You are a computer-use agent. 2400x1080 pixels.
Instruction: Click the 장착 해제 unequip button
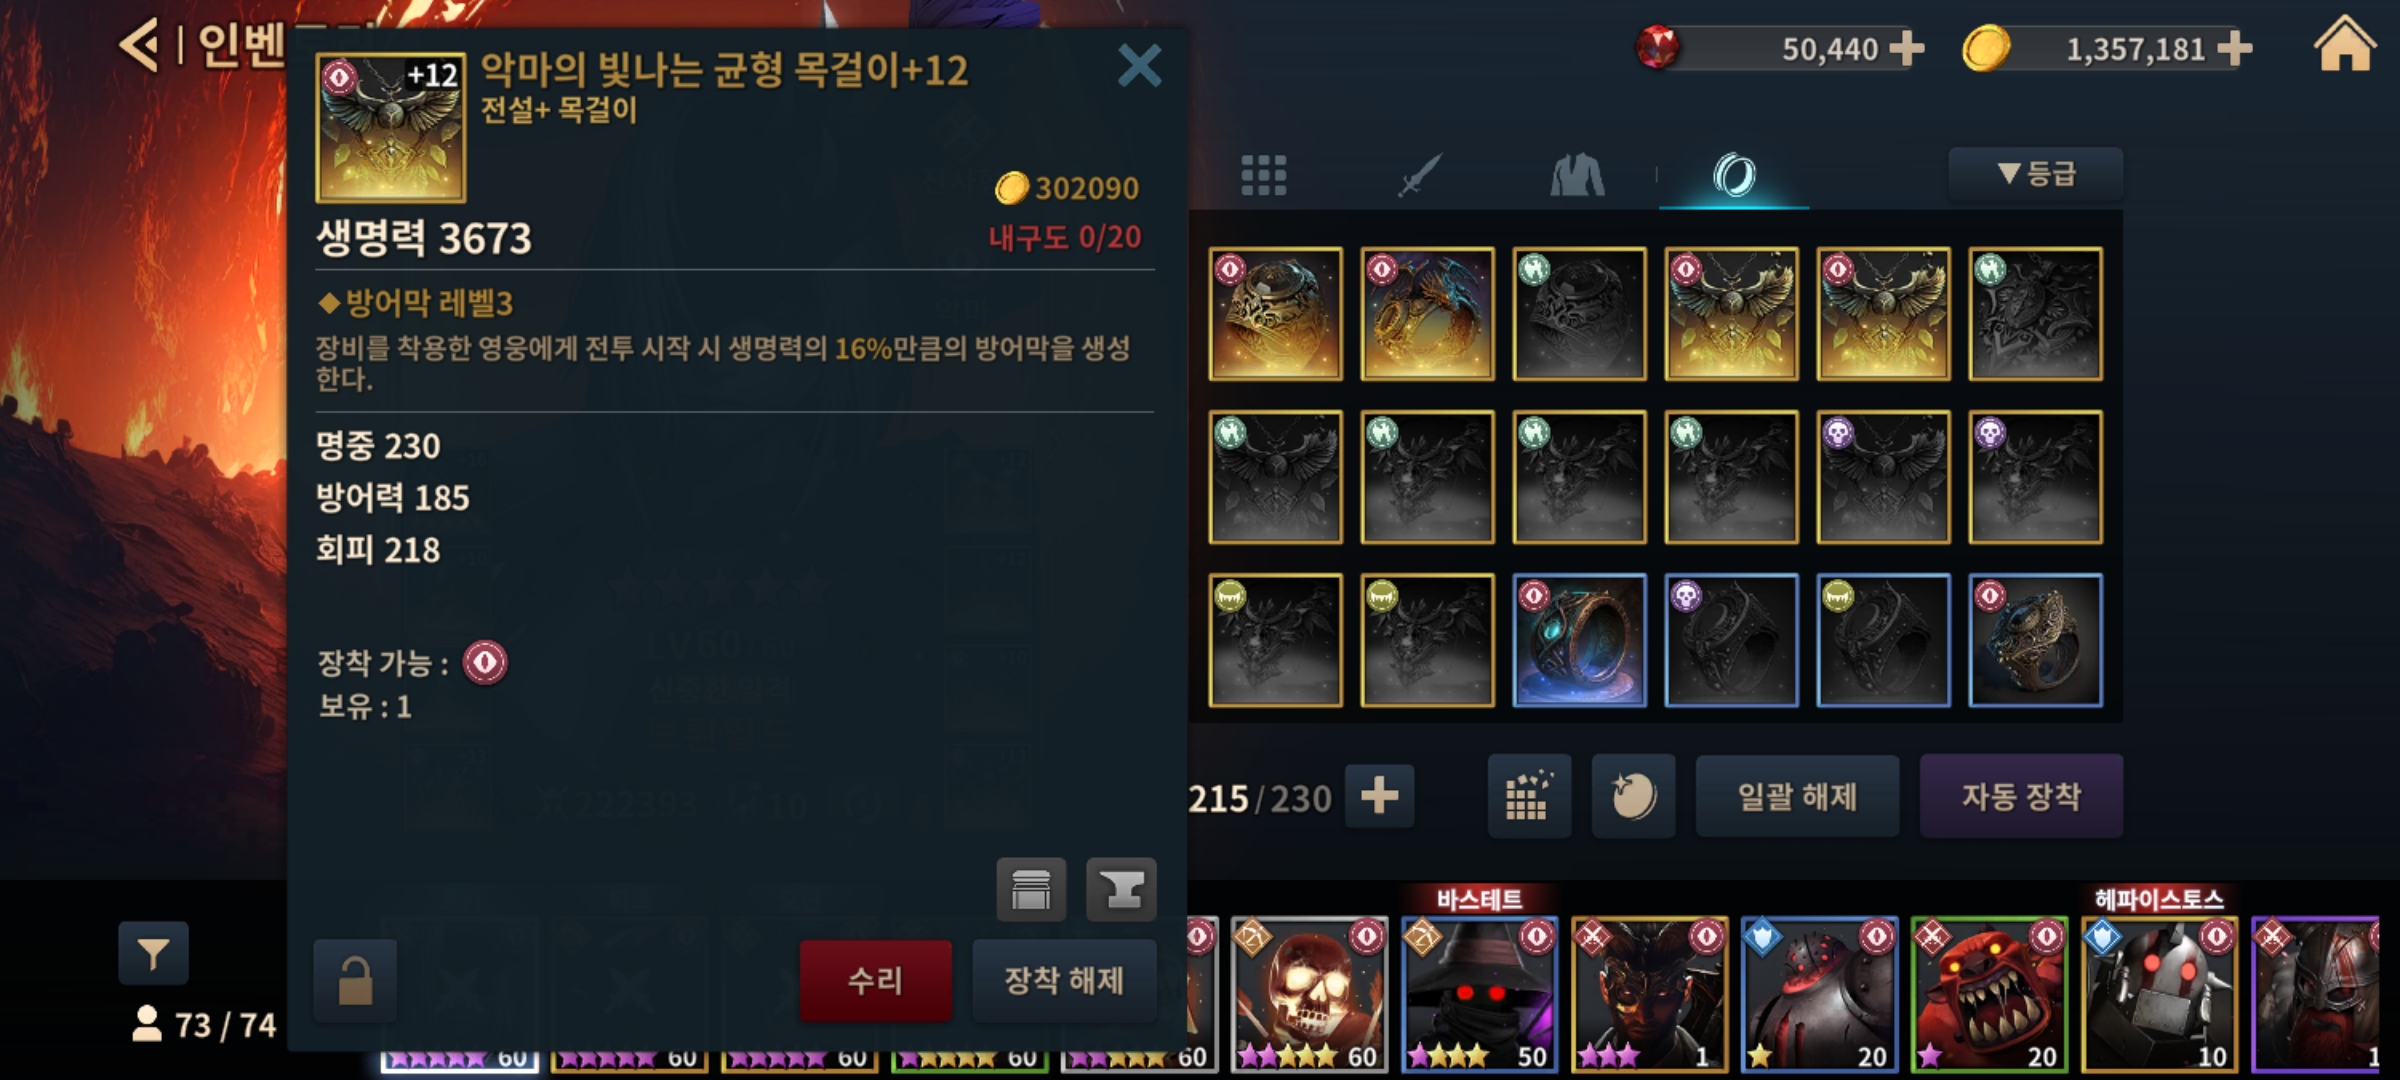pyautogui.click(x=1064, y=981)
